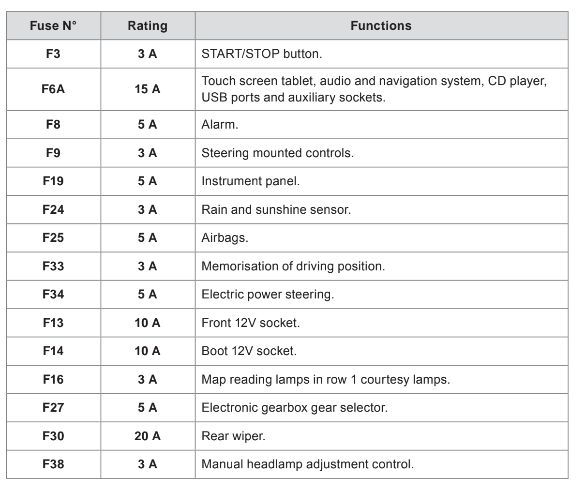Click Memorisation of driving position text
576x490 pixels.
293,266
